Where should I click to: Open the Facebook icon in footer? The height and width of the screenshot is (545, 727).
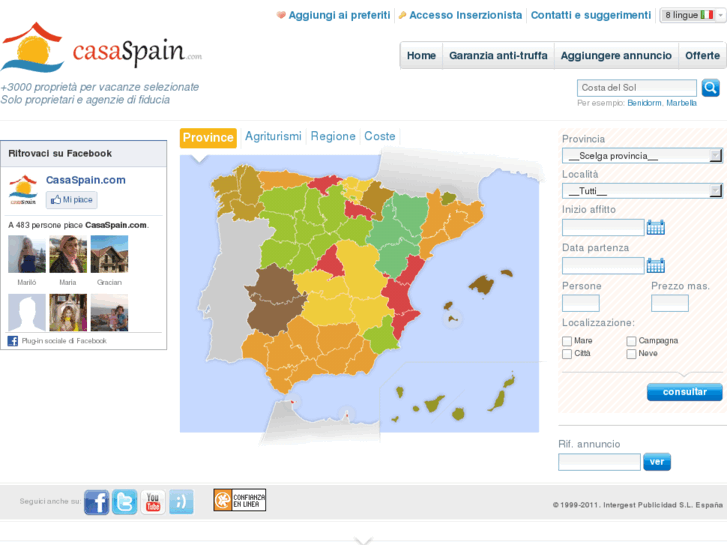tap(96, 502)
